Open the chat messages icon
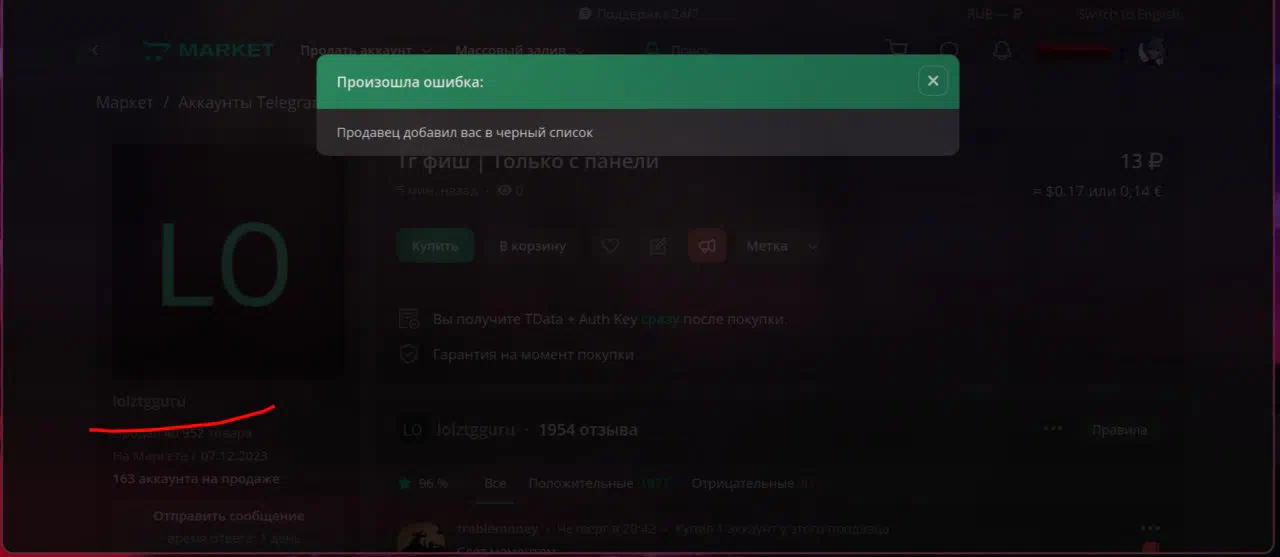The image size is (1280, 557). click(x=949, y=50)
